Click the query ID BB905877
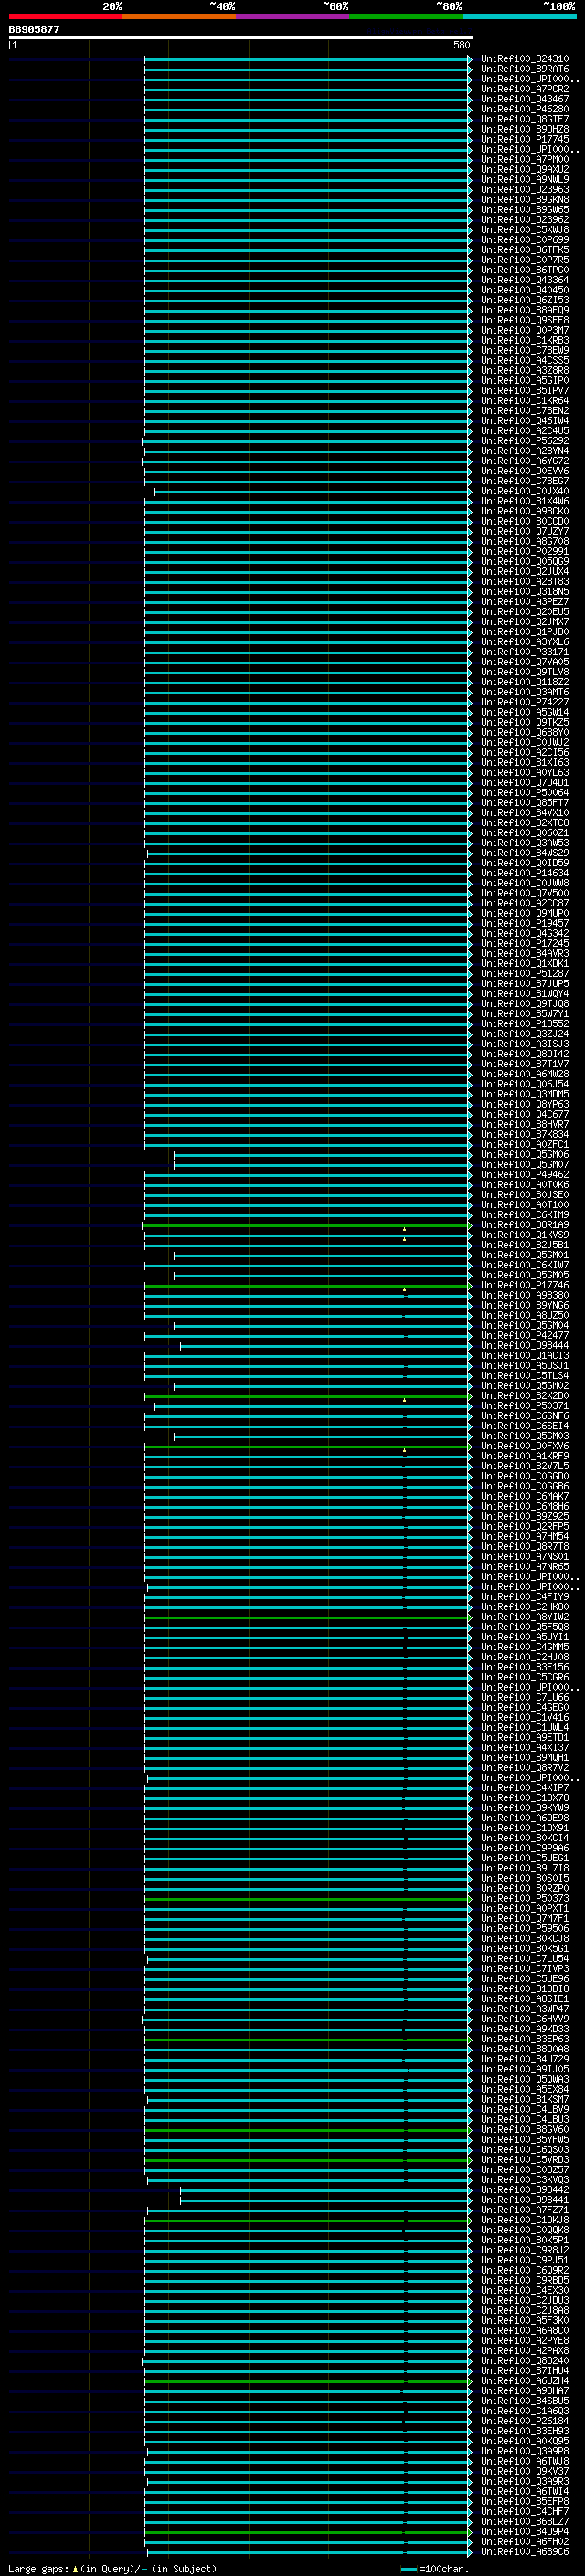Screen dimensions: 585x2576 (34, 29)
